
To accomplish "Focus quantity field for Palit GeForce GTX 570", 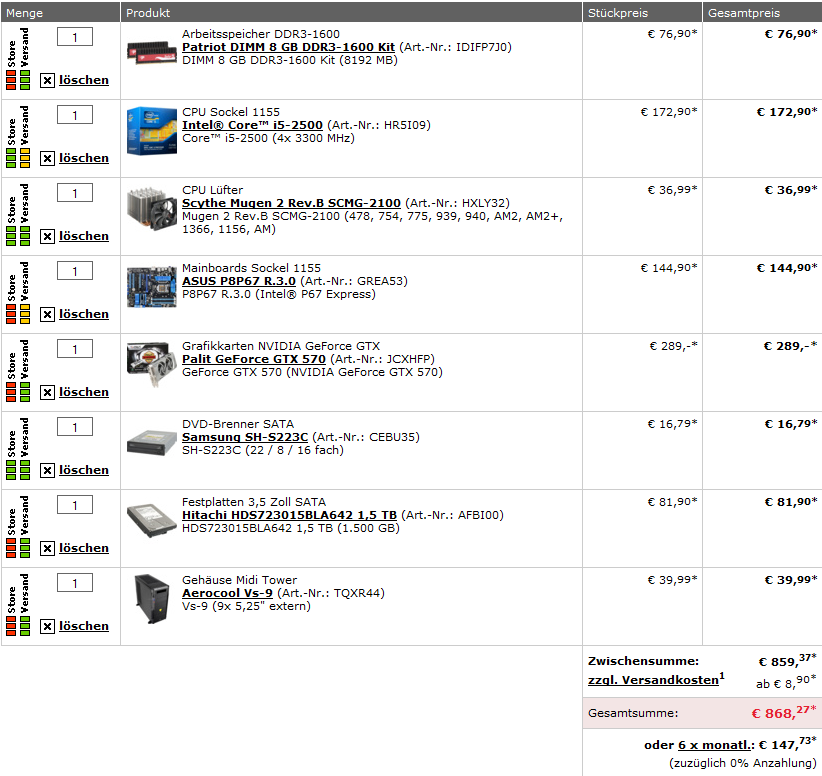I will [75, 349].
